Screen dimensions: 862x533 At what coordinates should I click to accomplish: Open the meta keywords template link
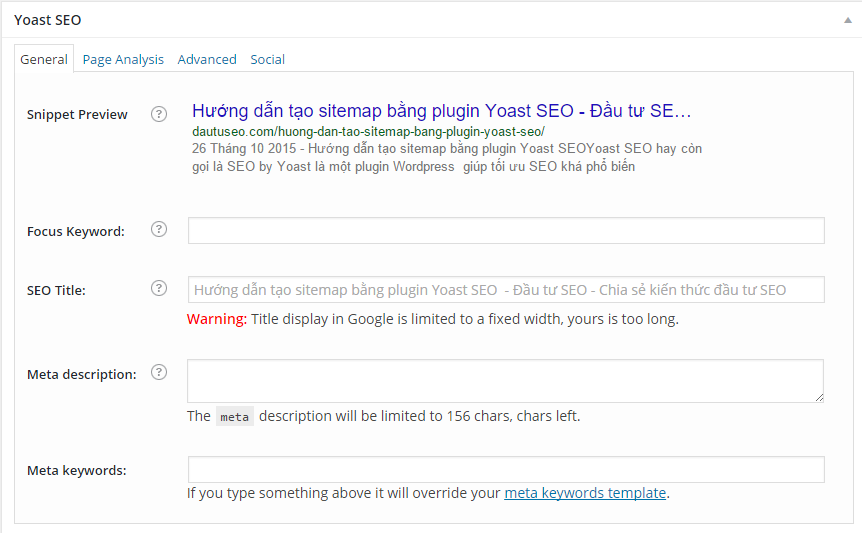(x=585, y=493)
